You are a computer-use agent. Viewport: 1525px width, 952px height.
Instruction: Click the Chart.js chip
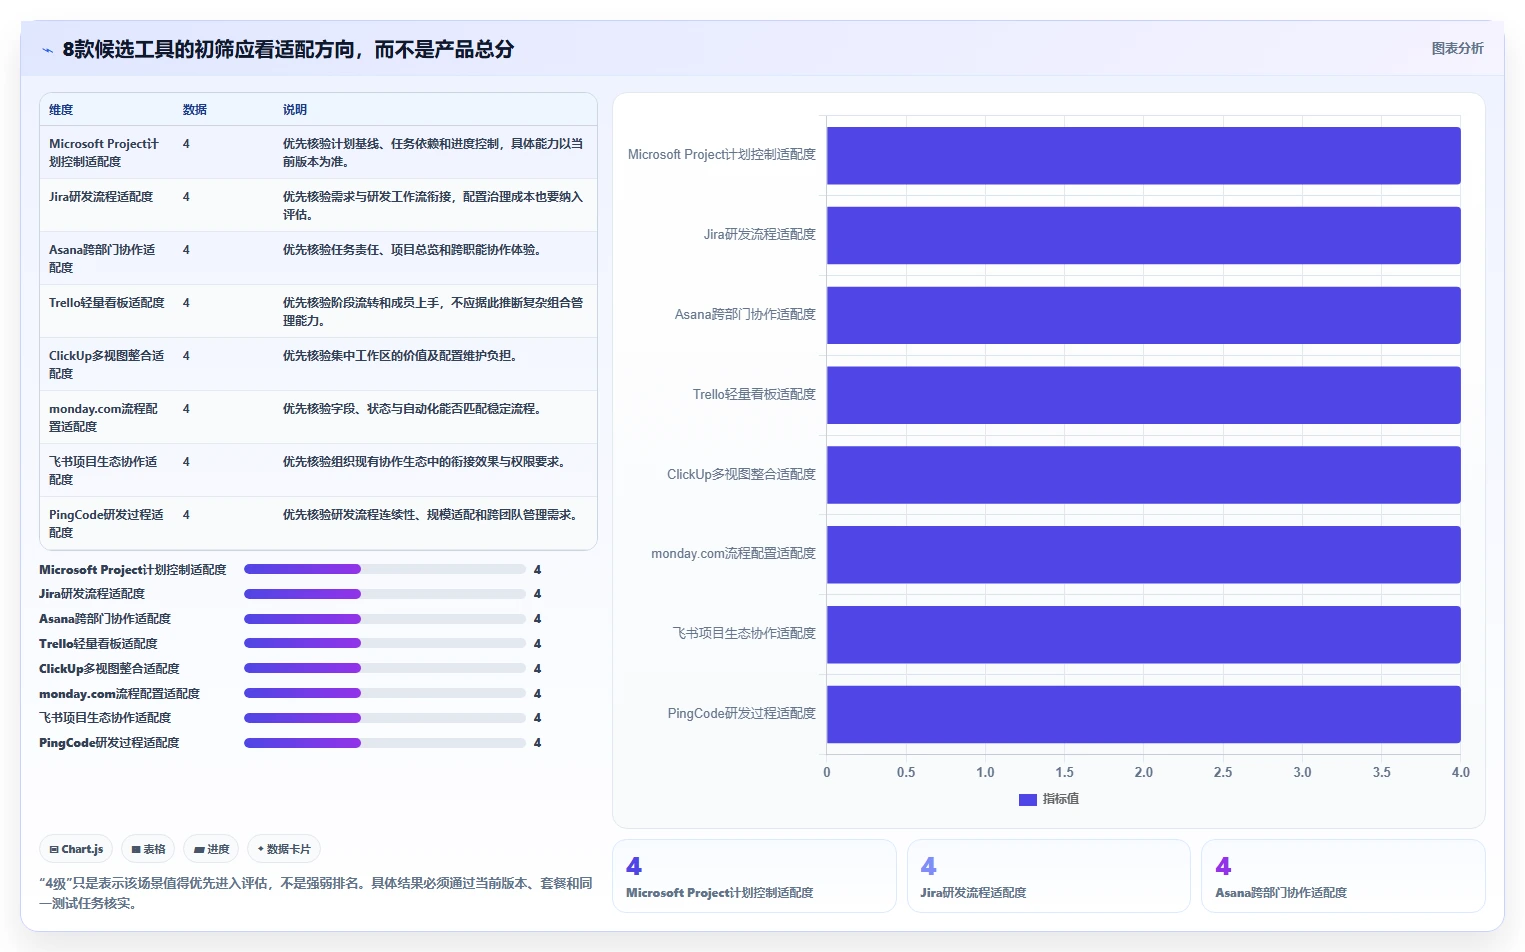(76, 849)
